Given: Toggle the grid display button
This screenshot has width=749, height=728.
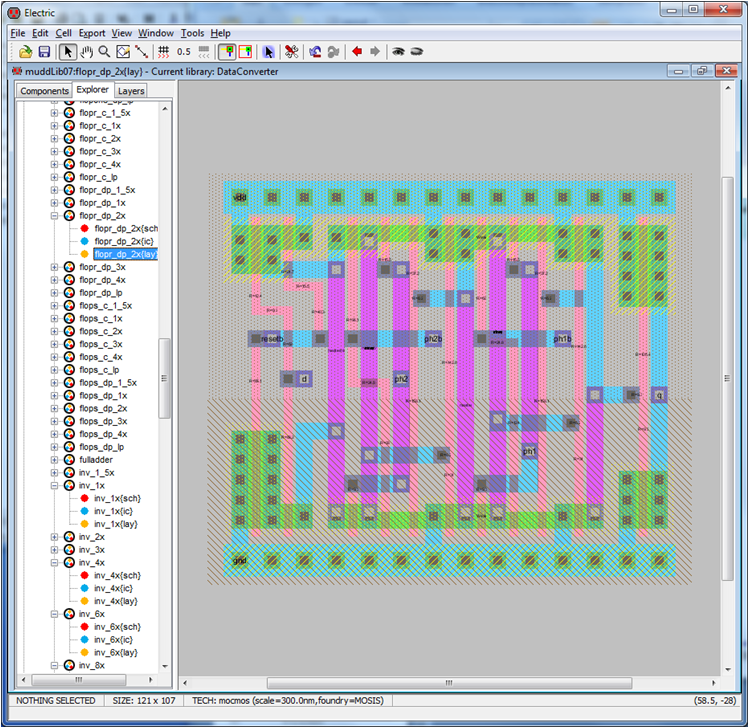Looking at the screenshot, I should pyautogui.click(x=164, y=51).
